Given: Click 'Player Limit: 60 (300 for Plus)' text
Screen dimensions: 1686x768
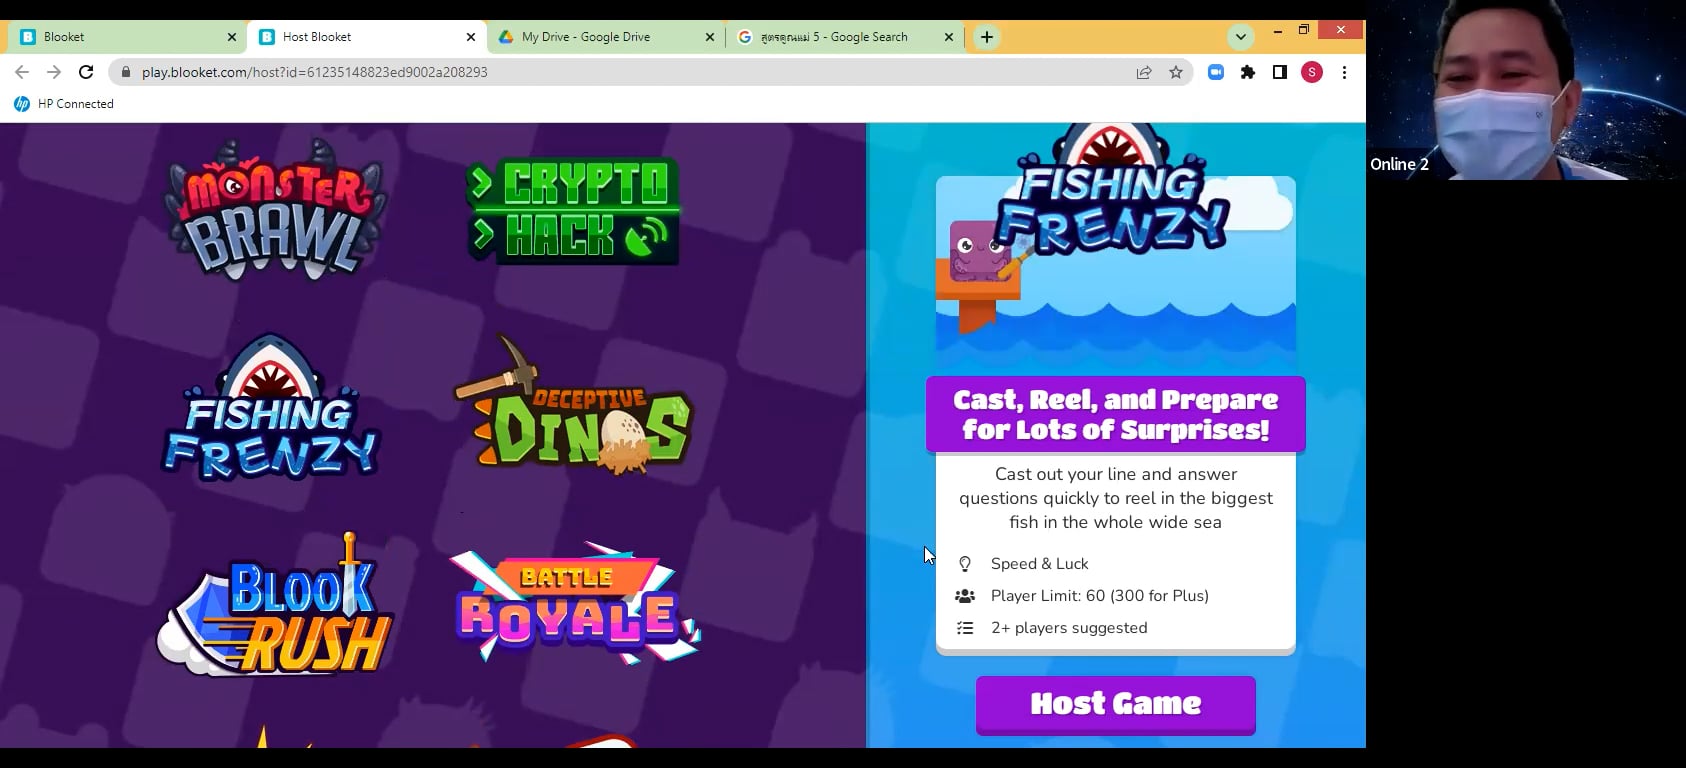Looking at the screenshot, I should coord(1100,596).
